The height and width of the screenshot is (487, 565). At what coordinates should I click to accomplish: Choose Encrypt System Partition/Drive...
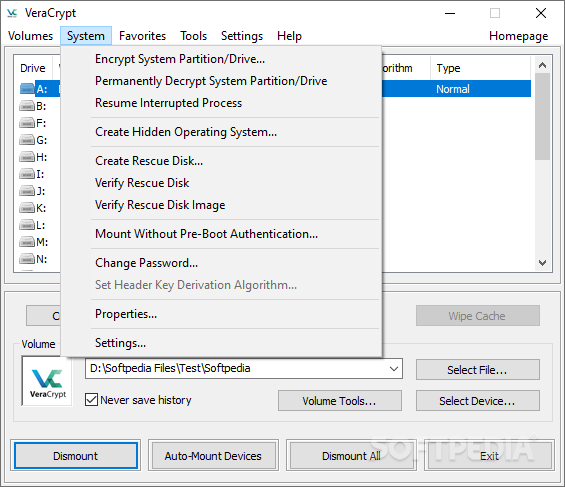coord(221,59)
